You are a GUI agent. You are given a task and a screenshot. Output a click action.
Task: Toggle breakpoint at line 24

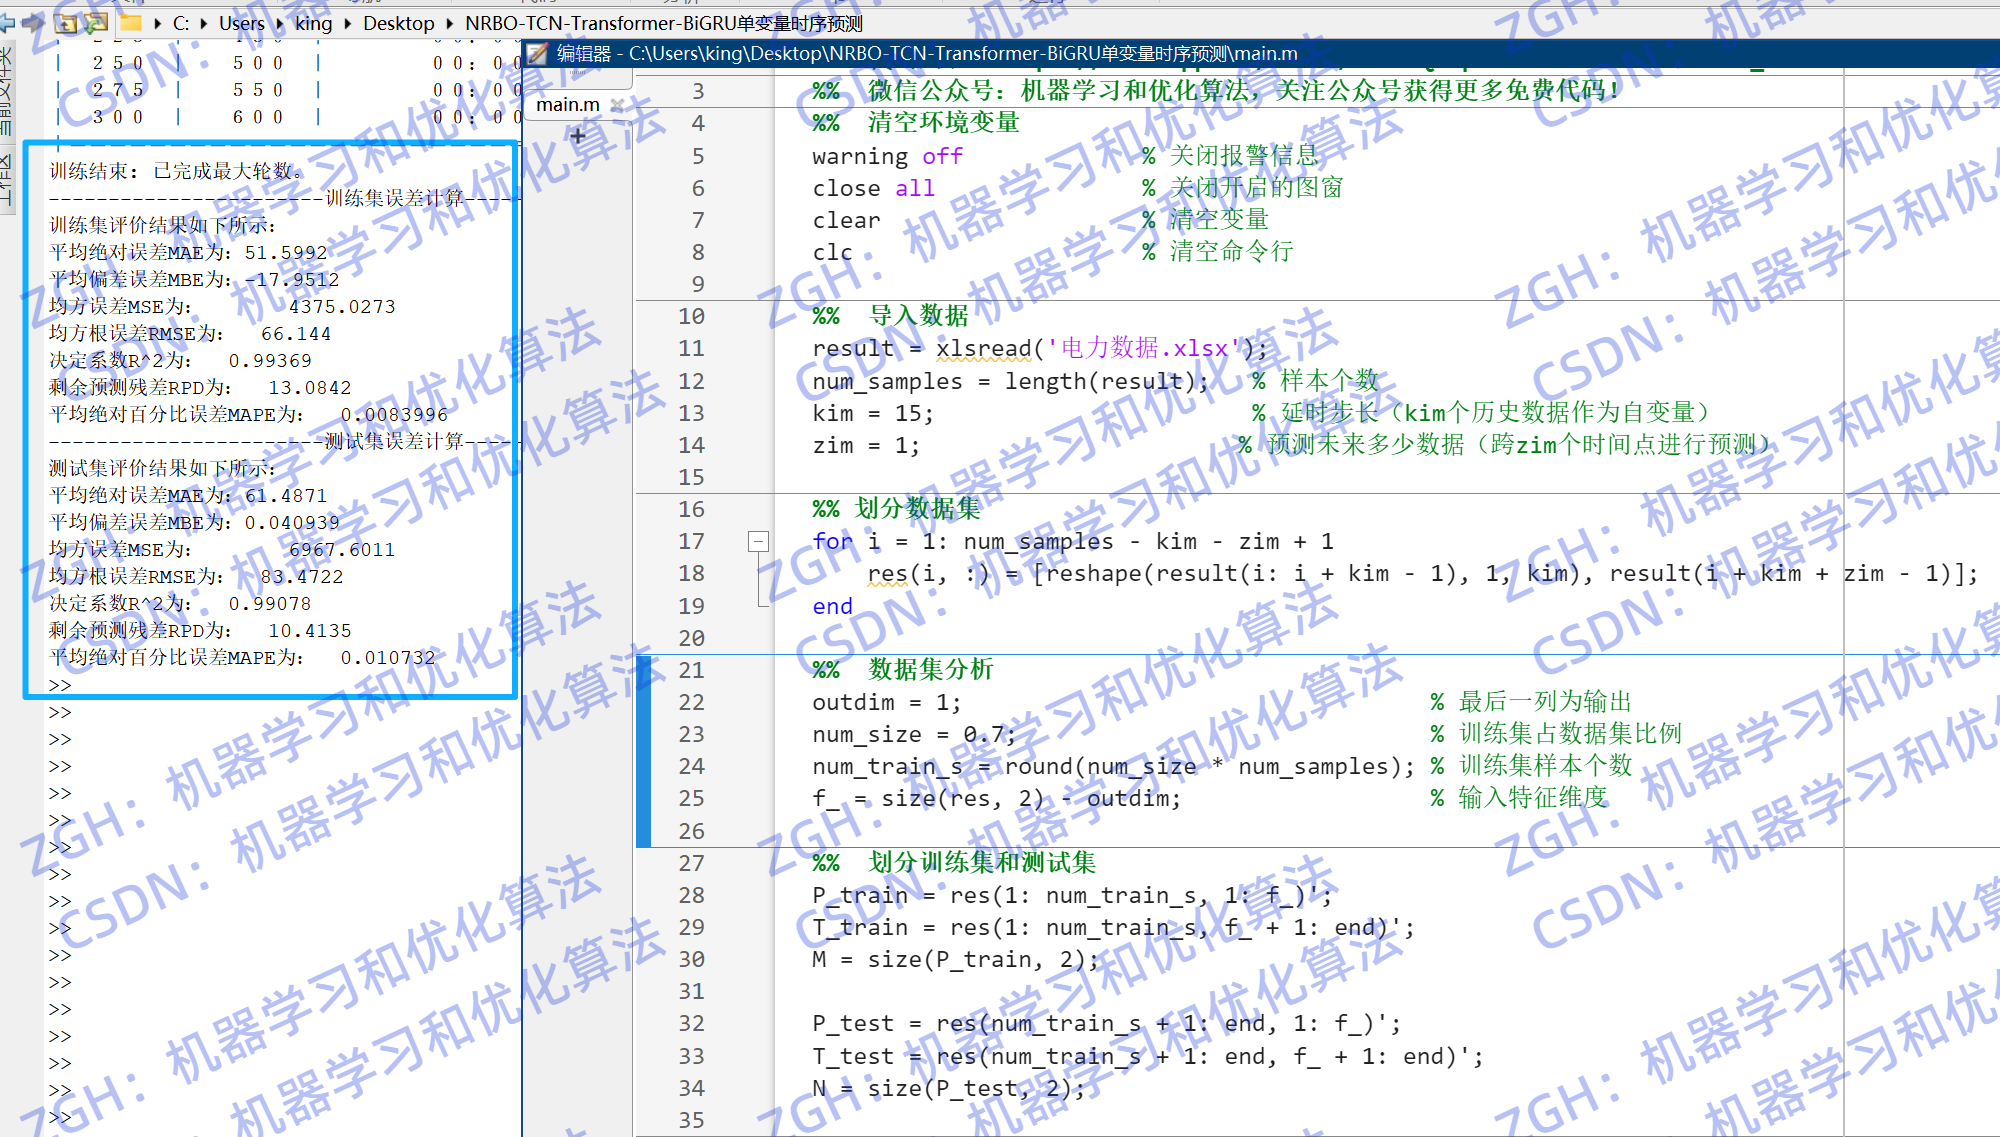tap(690, 766)
